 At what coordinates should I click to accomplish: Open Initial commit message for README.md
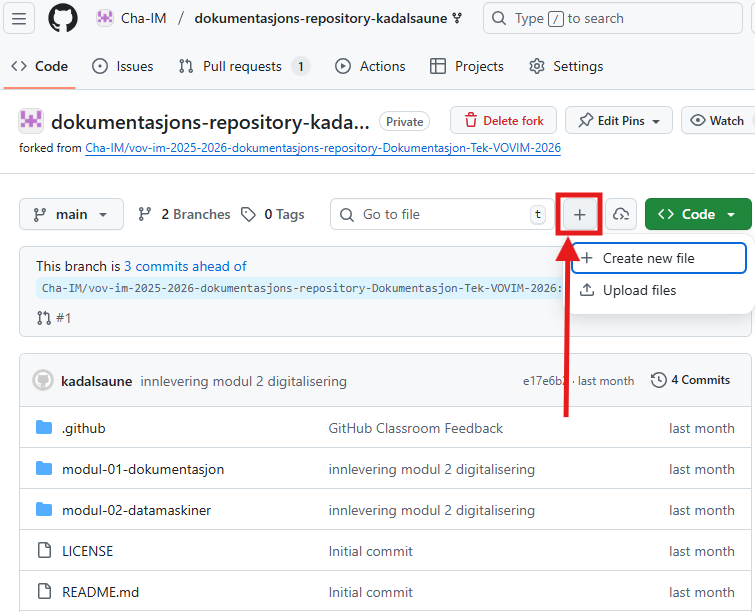click(x=371, y=592)
